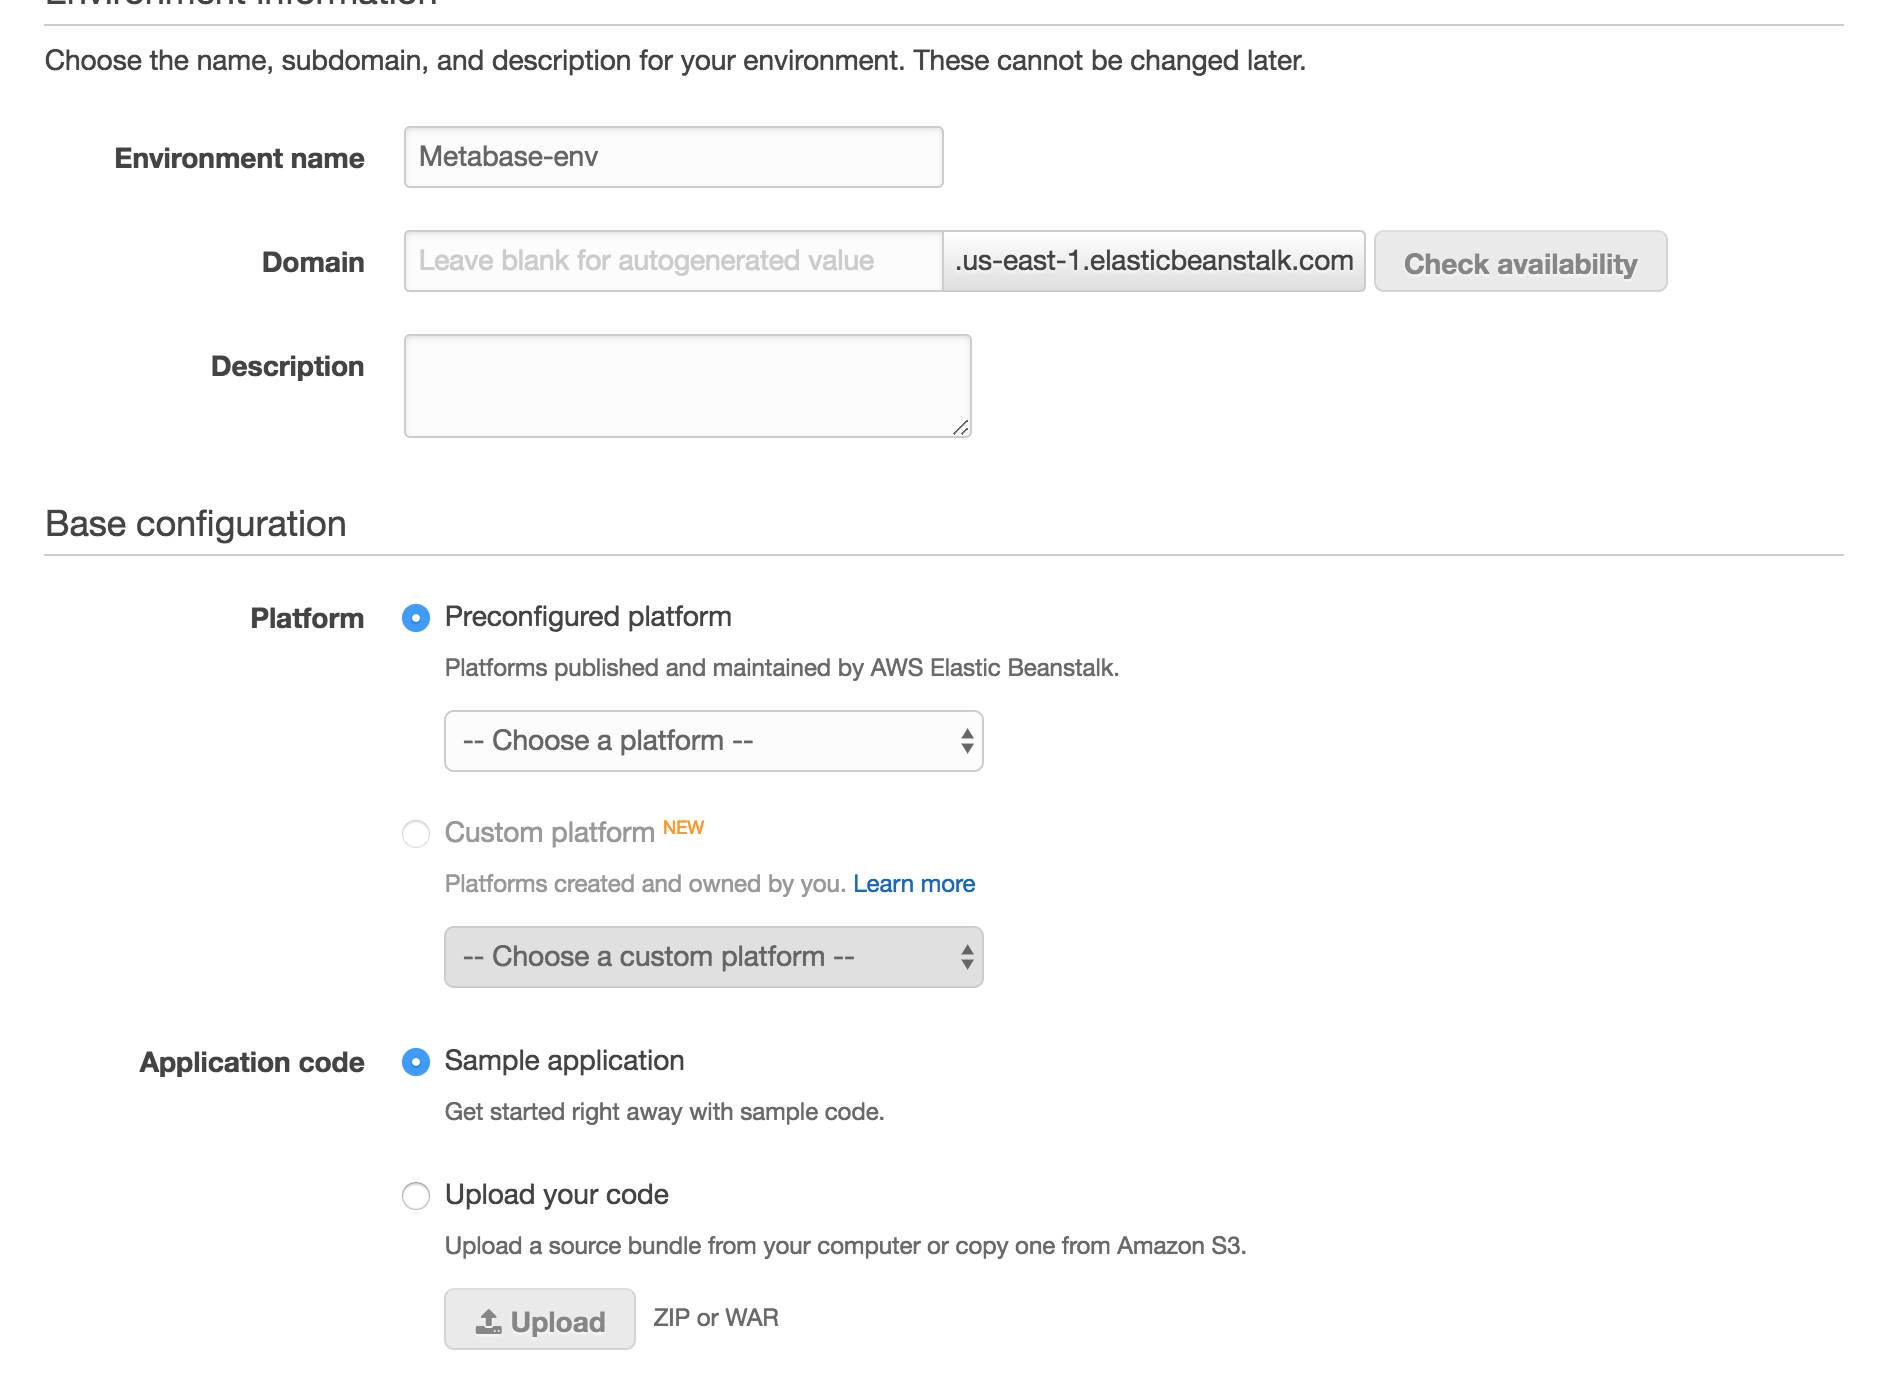Click the arrows icon on the custom platform dropdown
This screenshot has height=1396, width=1890.
pos(965,957)
